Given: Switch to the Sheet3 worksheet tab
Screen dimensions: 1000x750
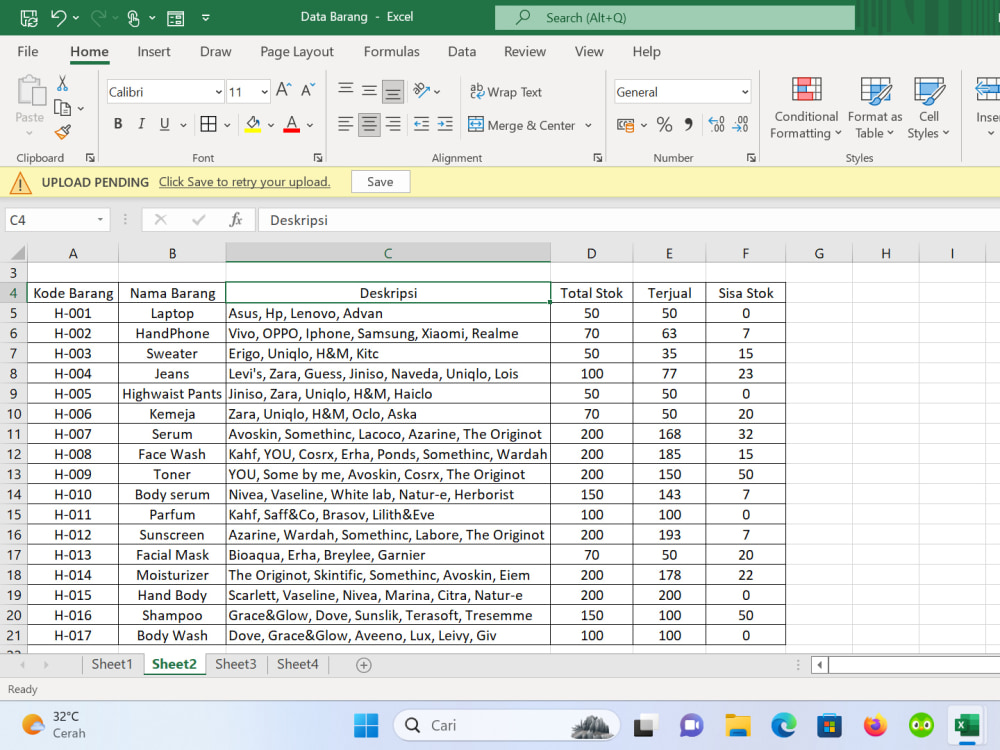Looking at the screenshot, I should (x=235, y=665).
